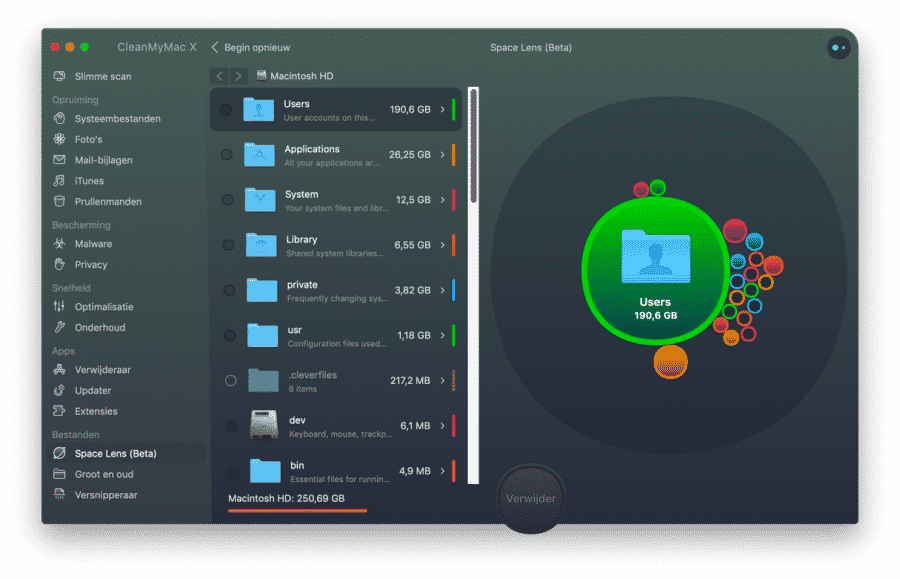Click the Applications folder icon

click(259, 154)
